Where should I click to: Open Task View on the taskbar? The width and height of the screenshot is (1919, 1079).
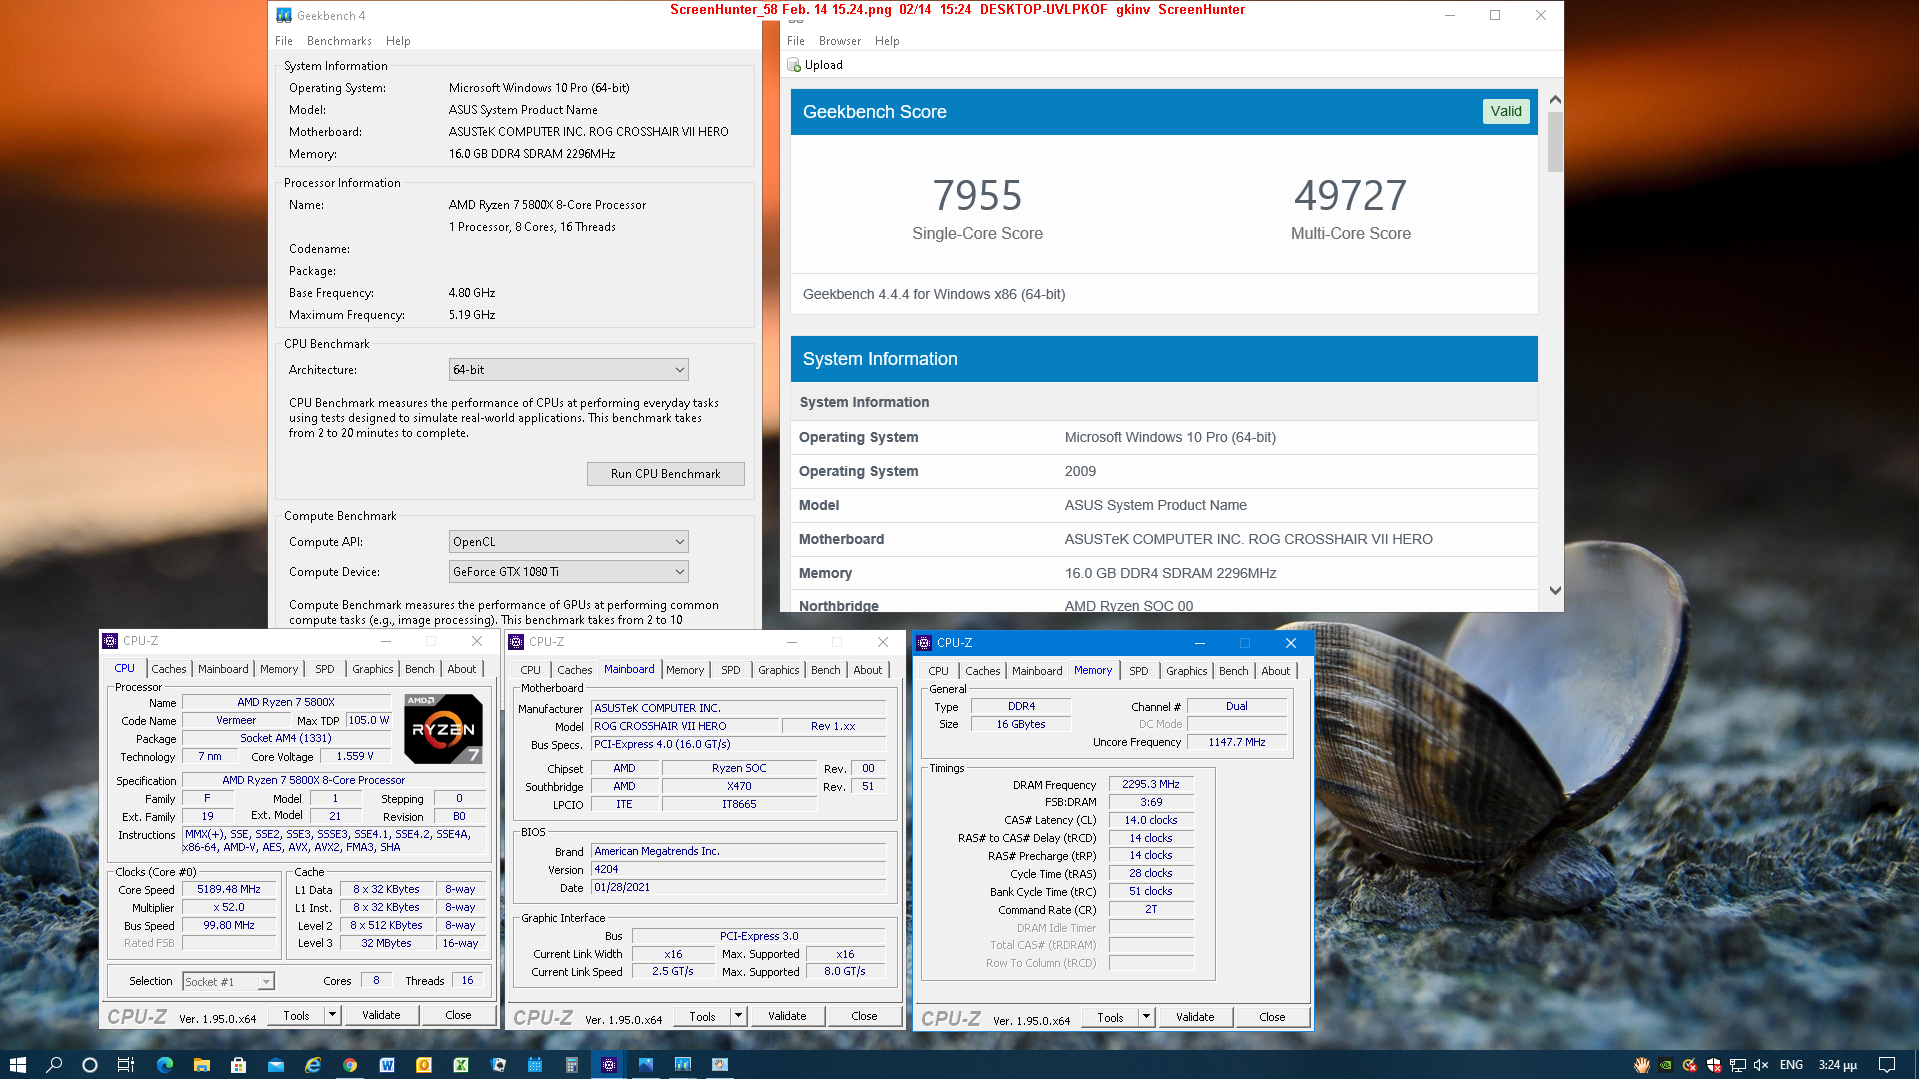point(126,1064)
